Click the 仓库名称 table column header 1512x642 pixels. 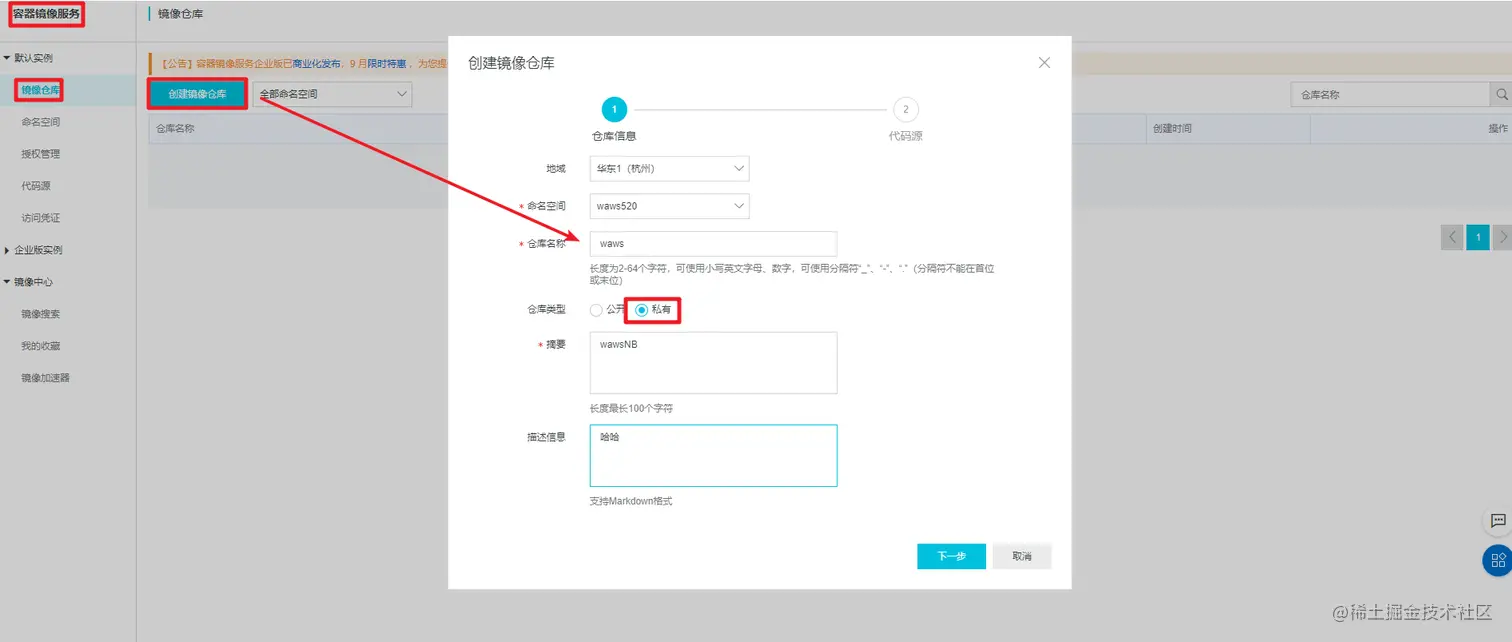(x=174, y=129)
